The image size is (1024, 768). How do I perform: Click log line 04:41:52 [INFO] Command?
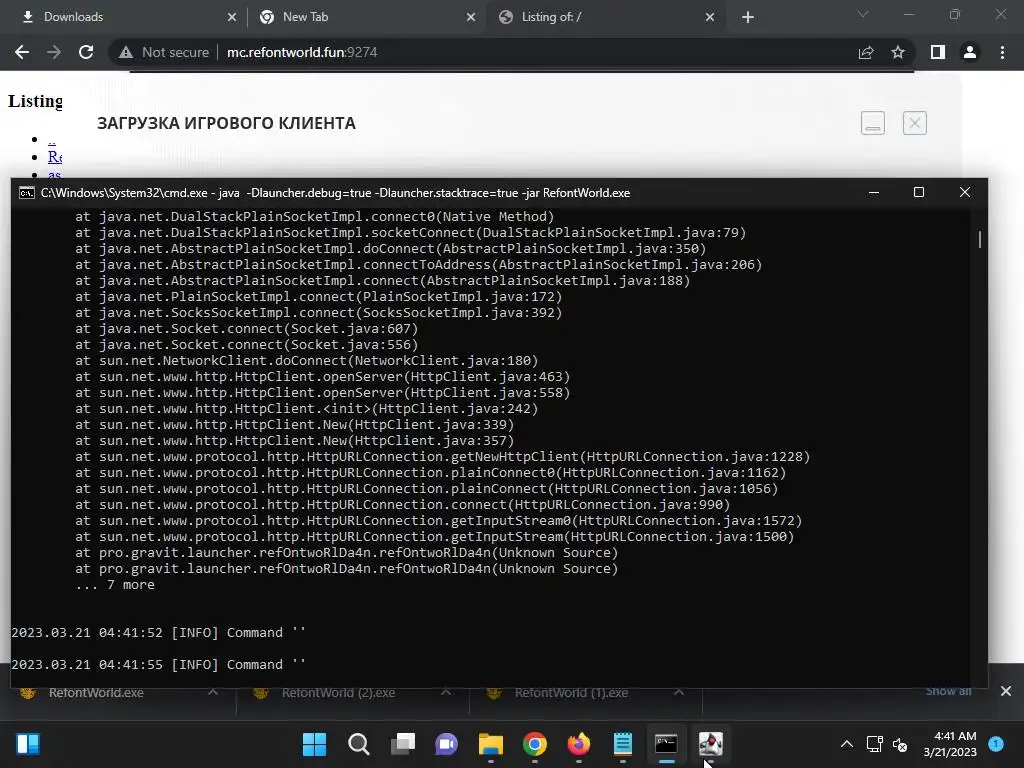(x=158, y=632)
